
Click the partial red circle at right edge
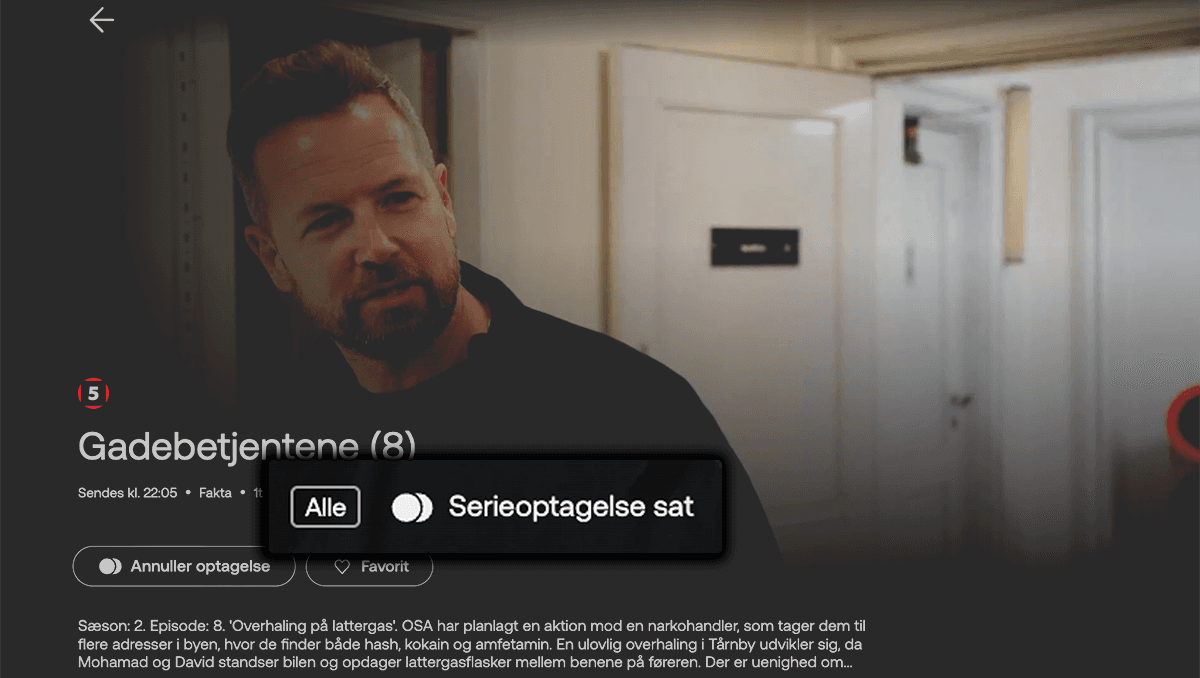tap(1185, 422)
